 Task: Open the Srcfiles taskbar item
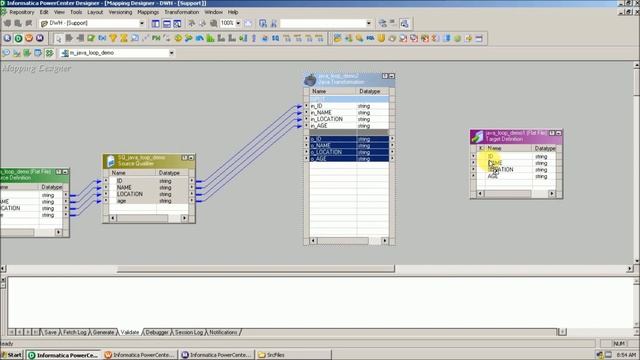[293, 355]
